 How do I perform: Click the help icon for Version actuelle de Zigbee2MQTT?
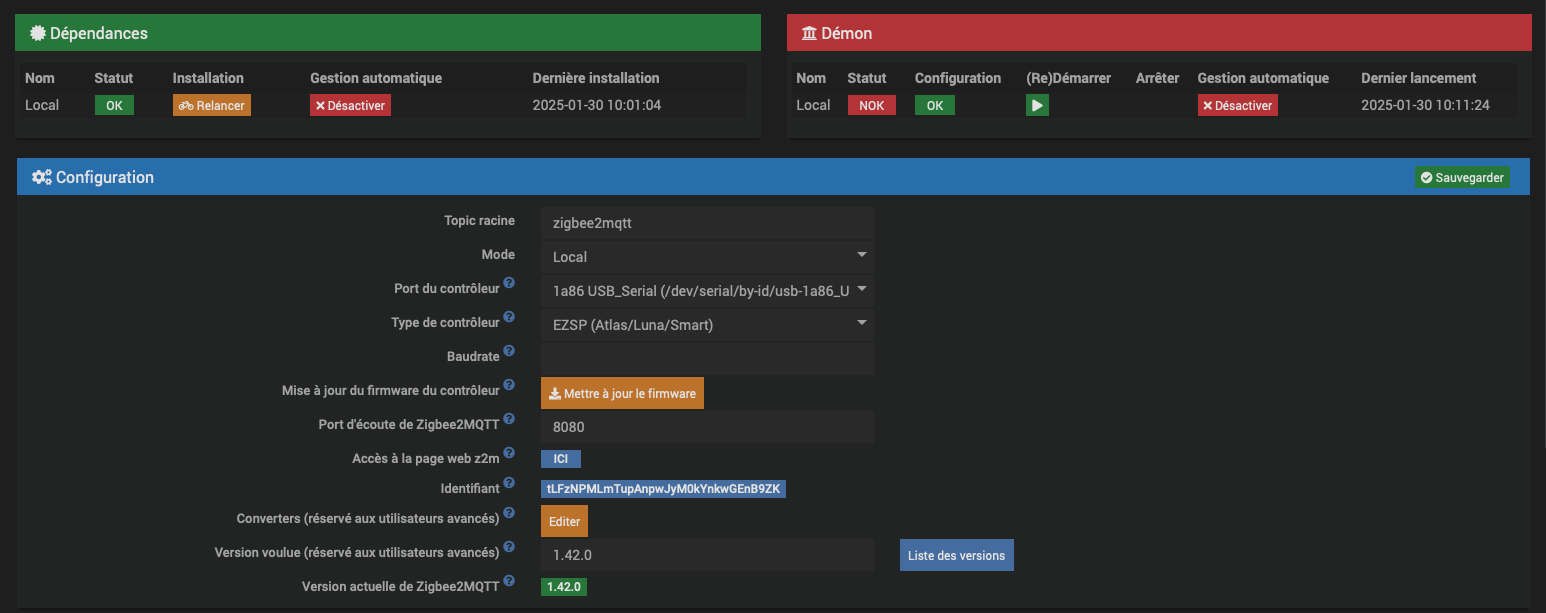pos(509,581)
